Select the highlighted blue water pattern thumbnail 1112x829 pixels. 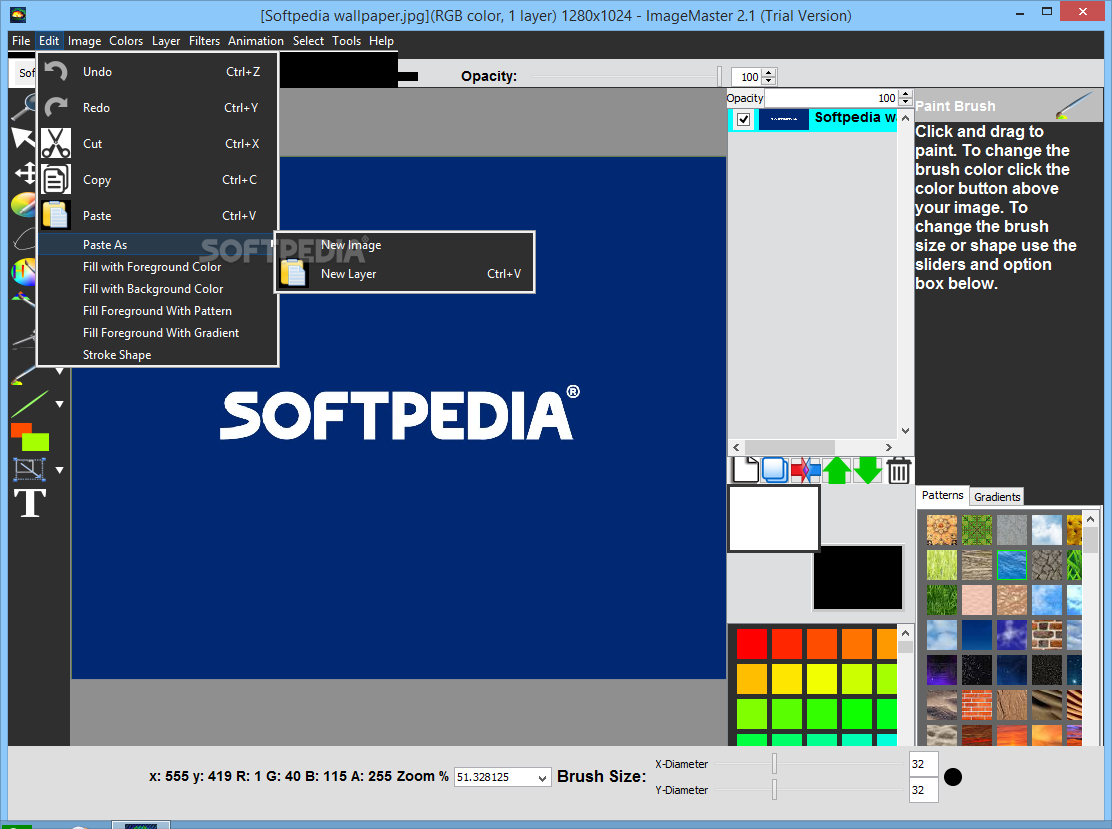pos(1011,564)
